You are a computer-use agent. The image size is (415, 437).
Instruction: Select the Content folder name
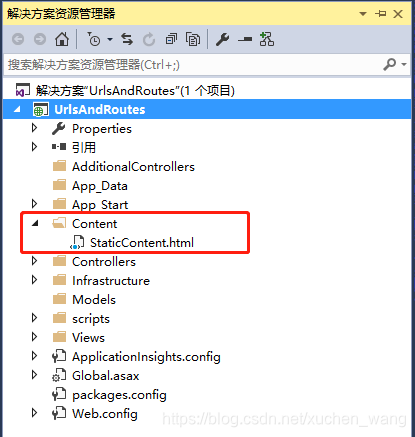(94, 223)
